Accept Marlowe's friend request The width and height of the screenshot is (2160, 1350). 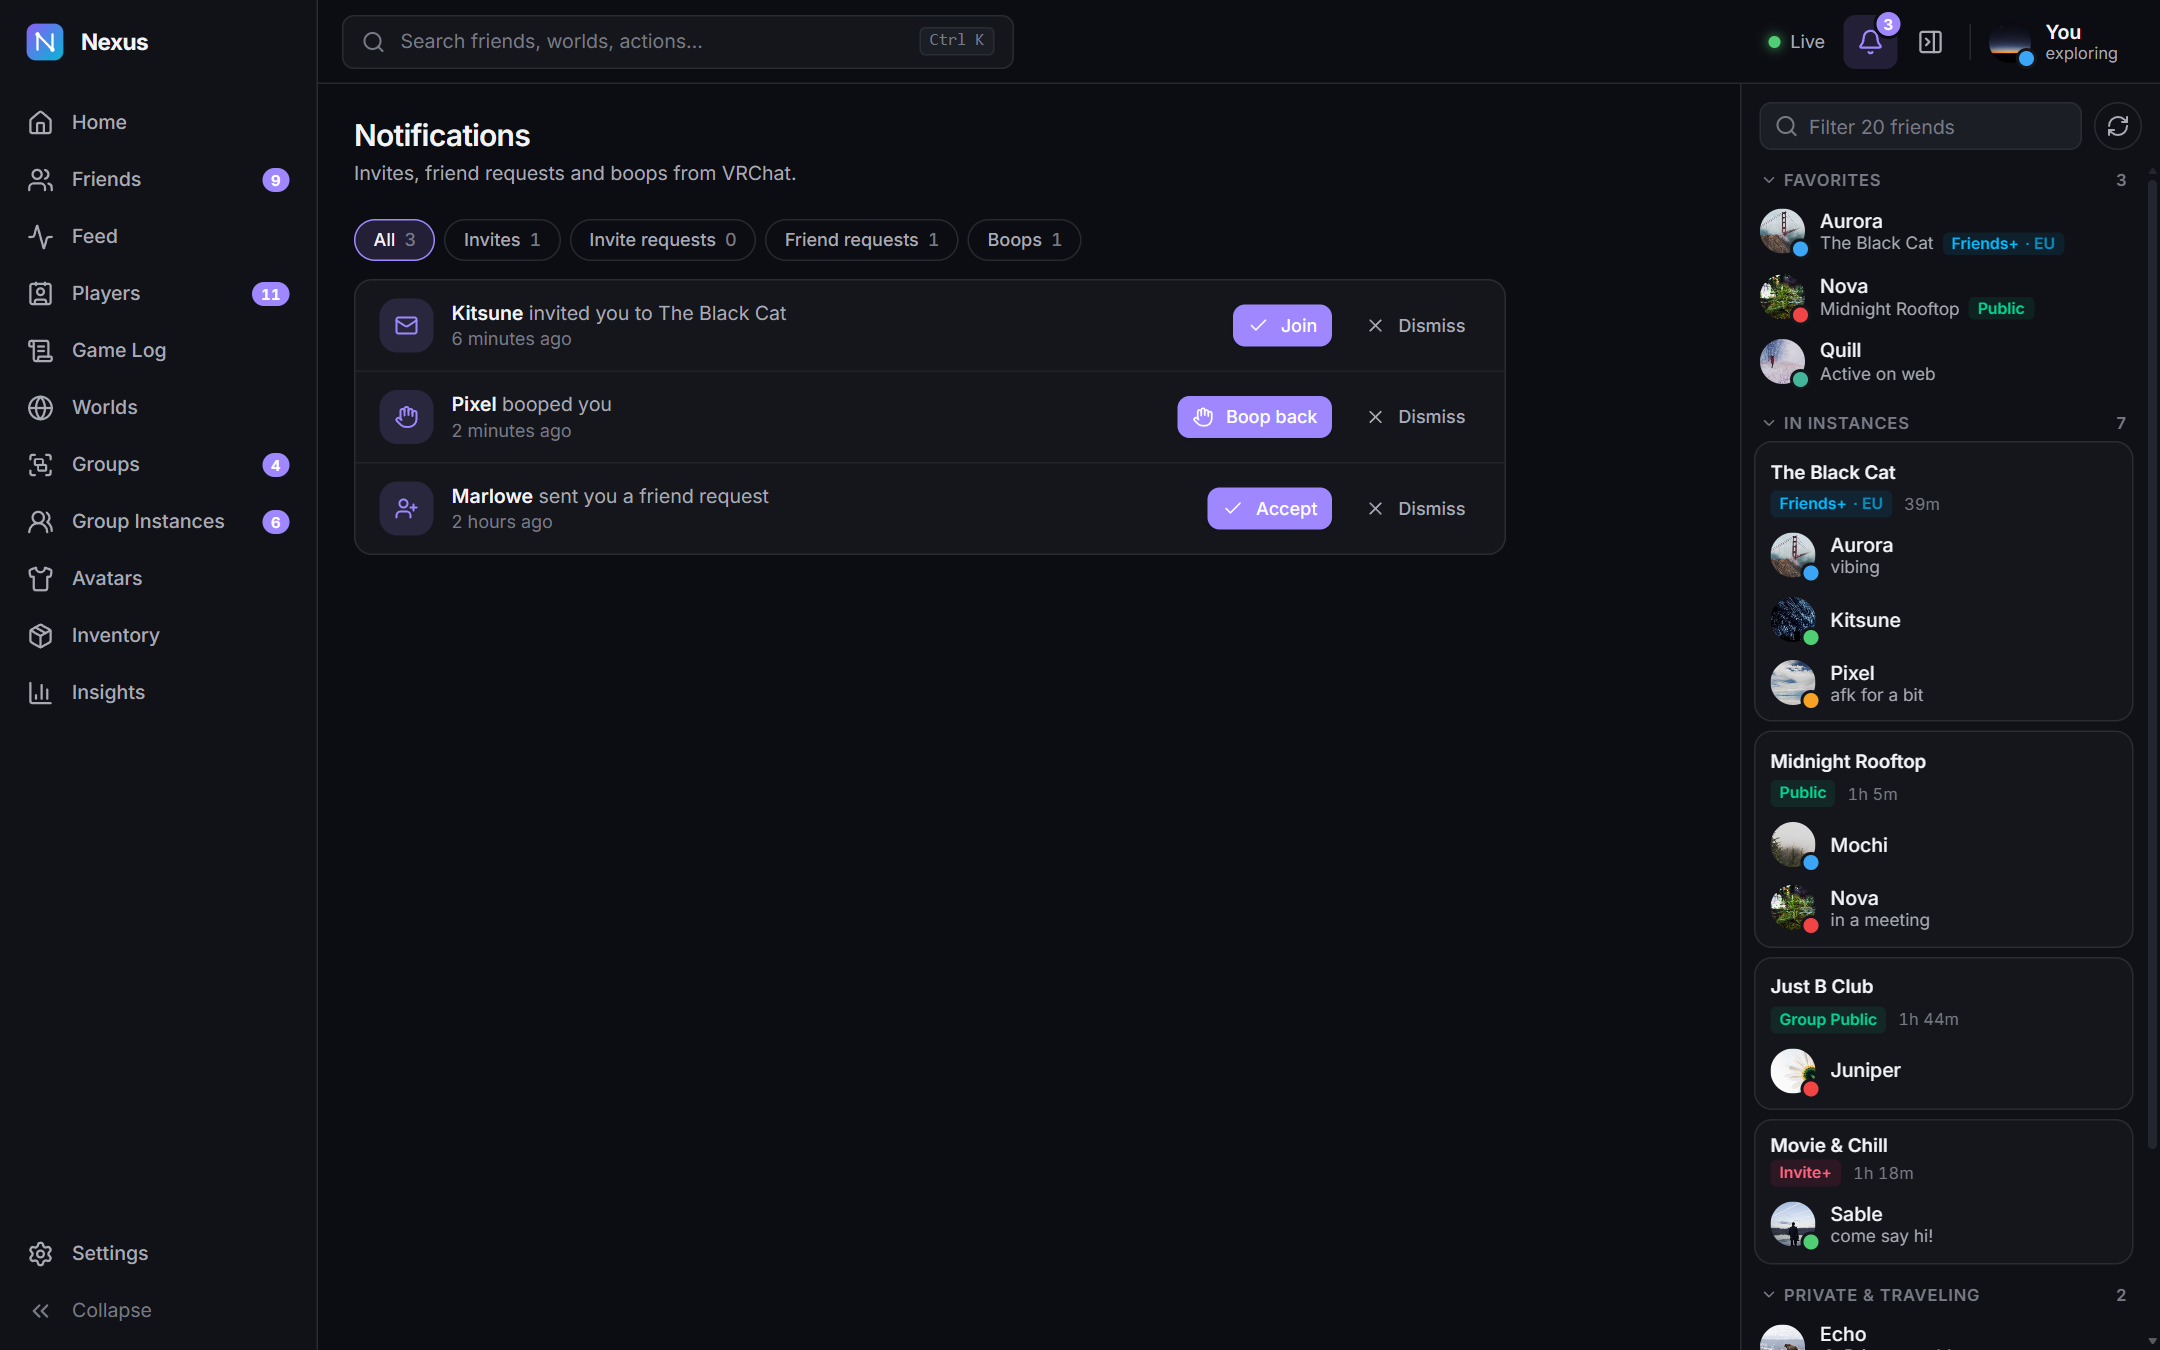coord(1269,509)
